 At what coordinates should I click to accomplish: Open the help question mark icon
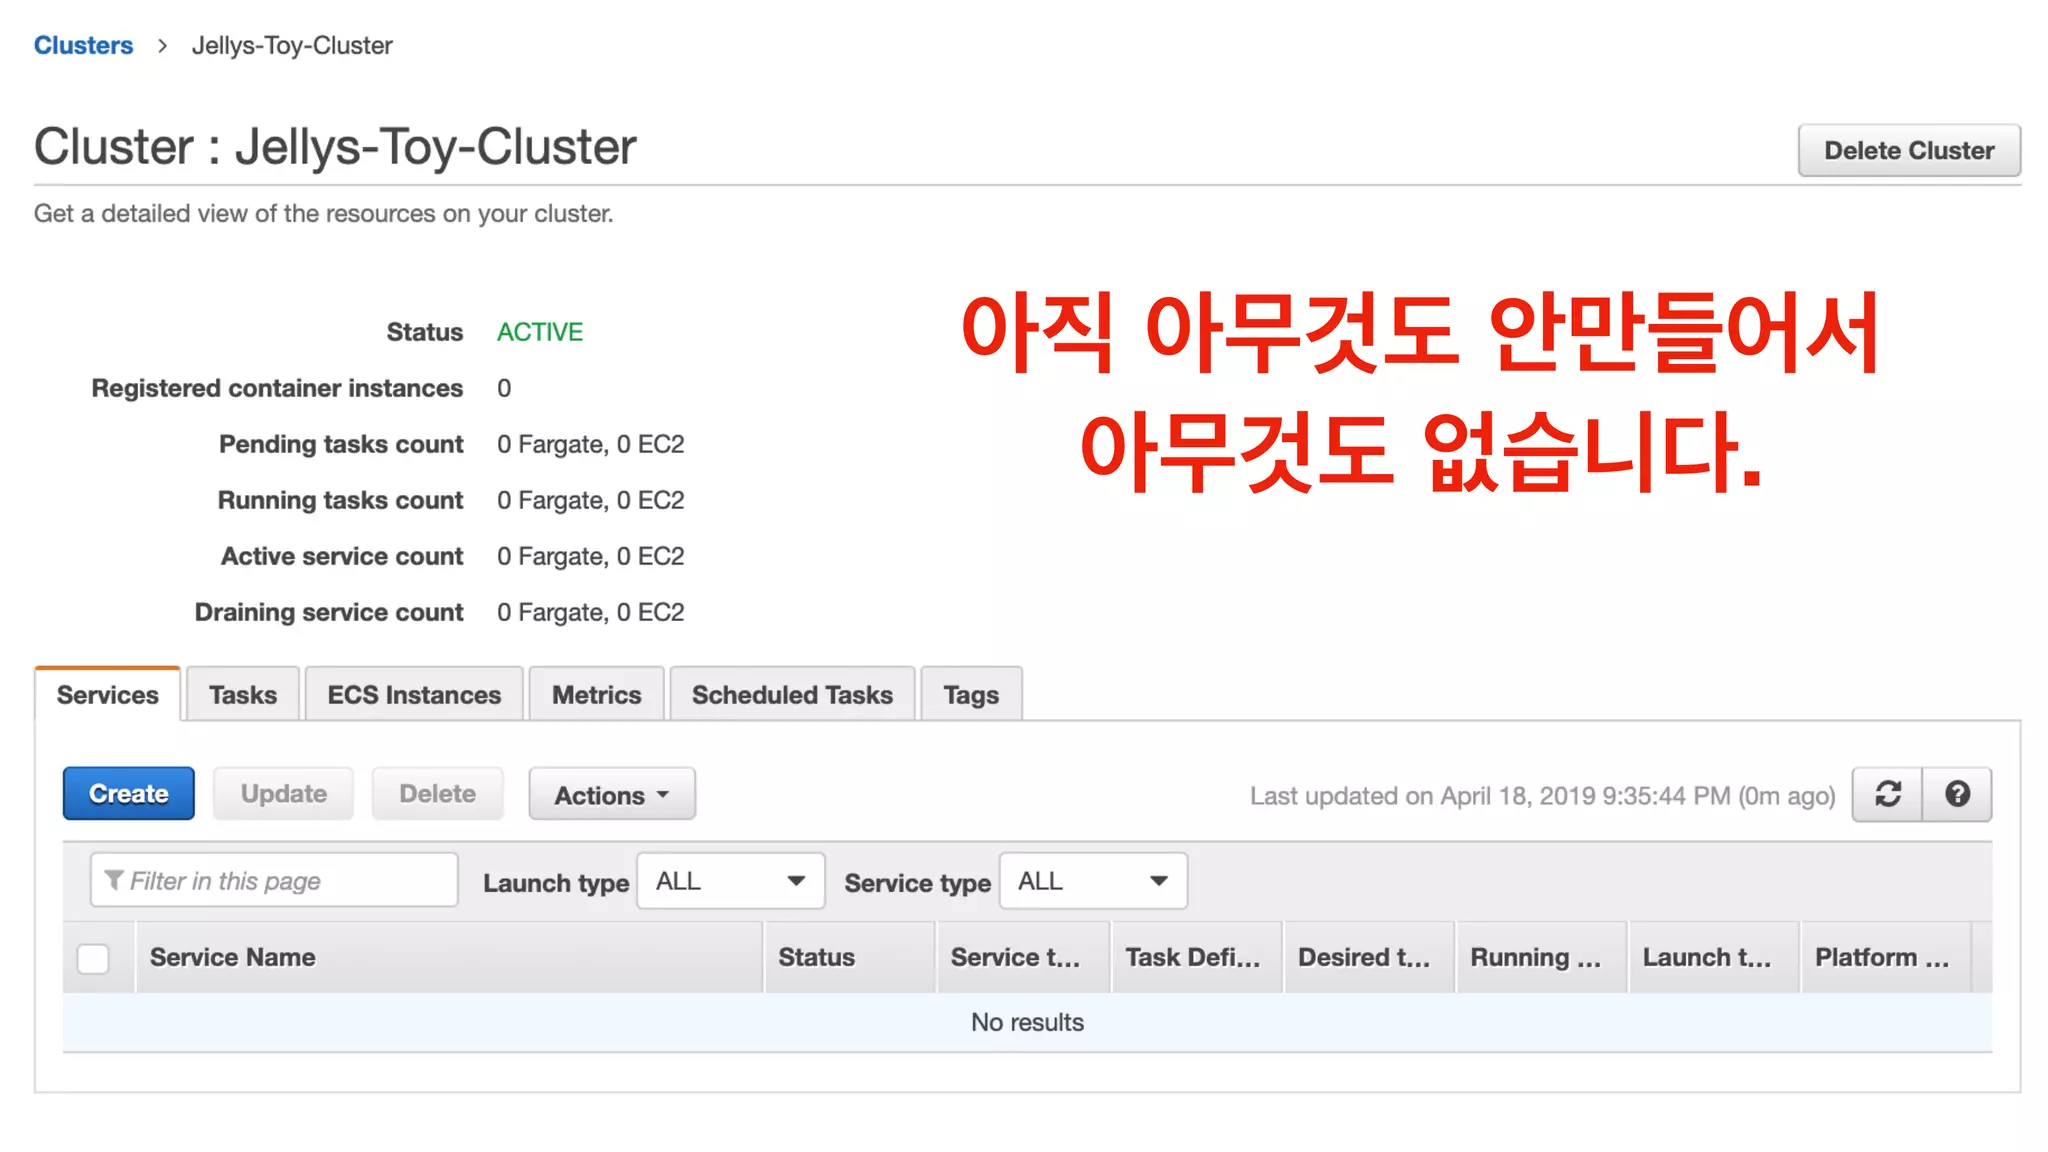point(1957,794)
